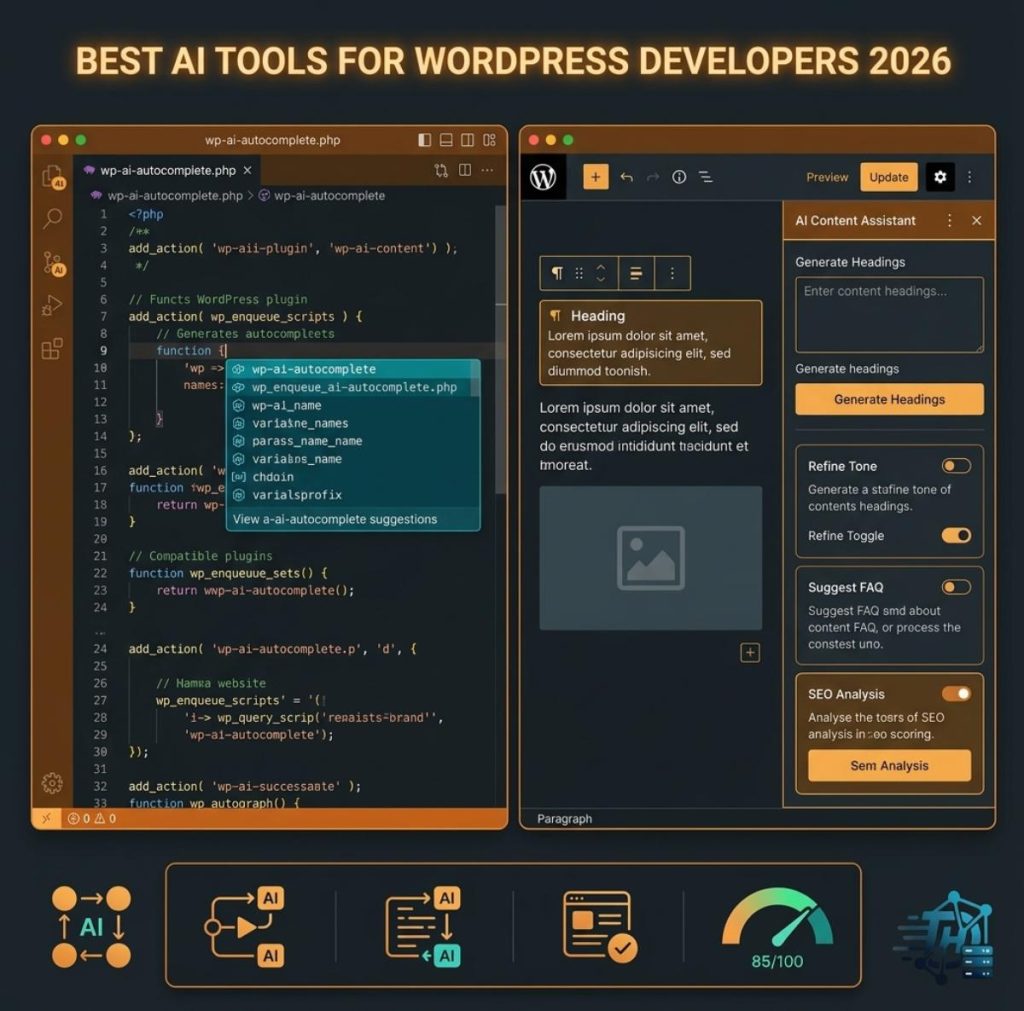
Task: Toggle primary sidebar layout icon in title bar
Action: point(424,140)
